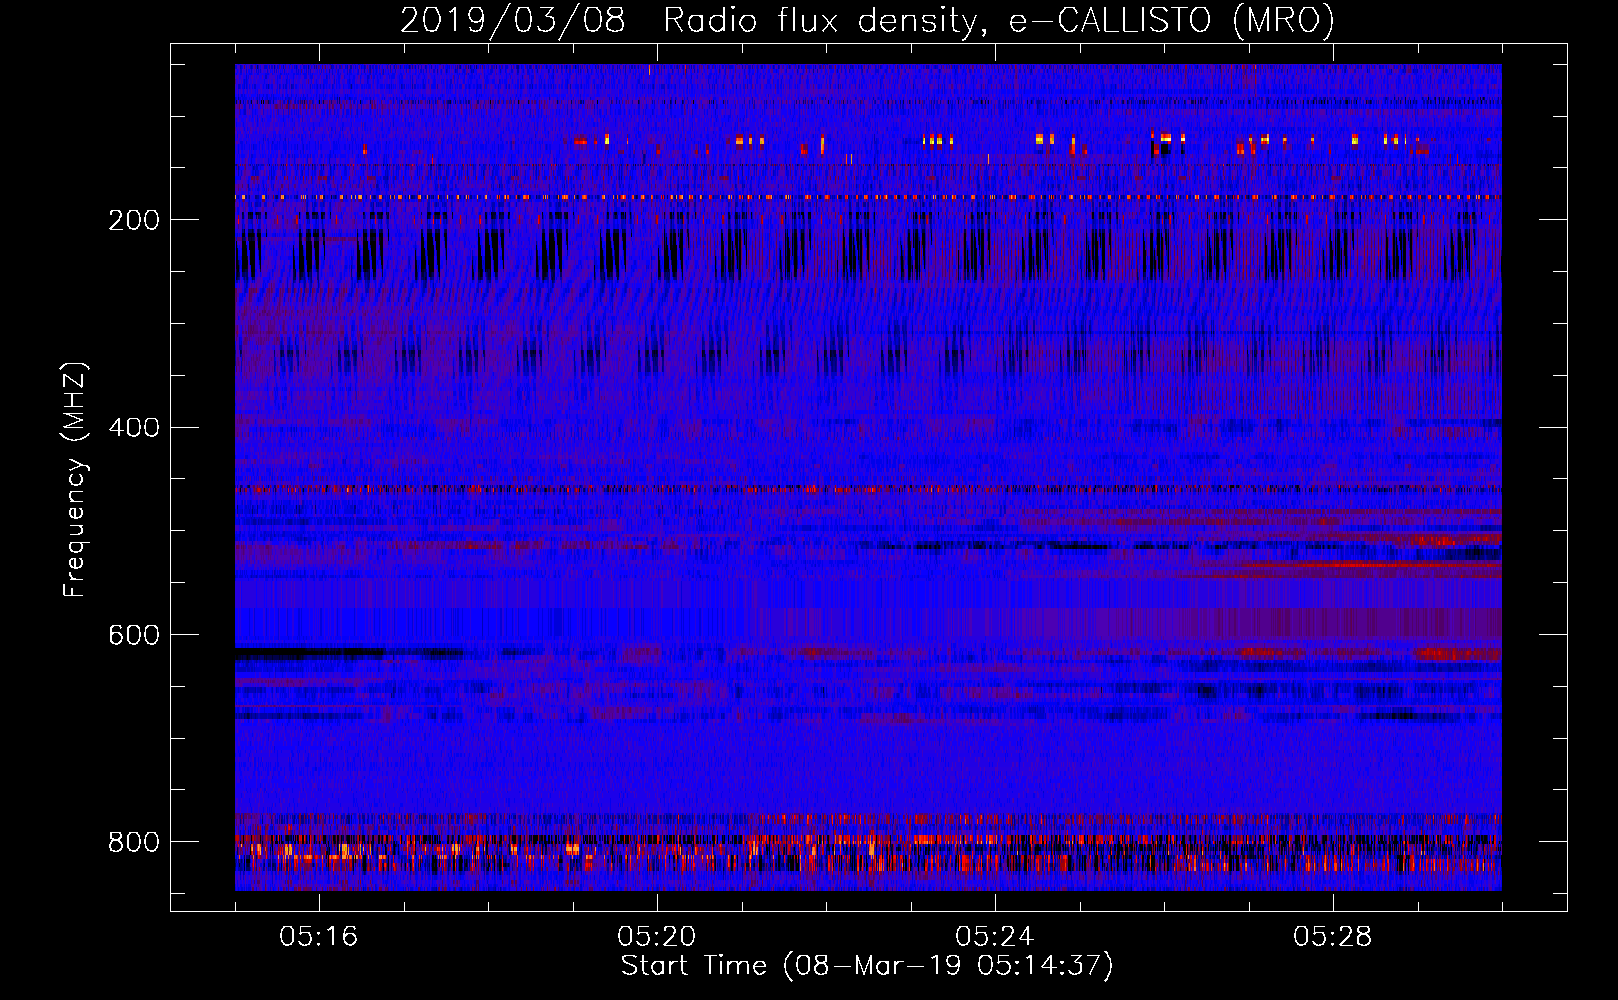1618x1000 pixels.
Task: Click the 05:20 time tick label
Action: (x=656, y=937)
